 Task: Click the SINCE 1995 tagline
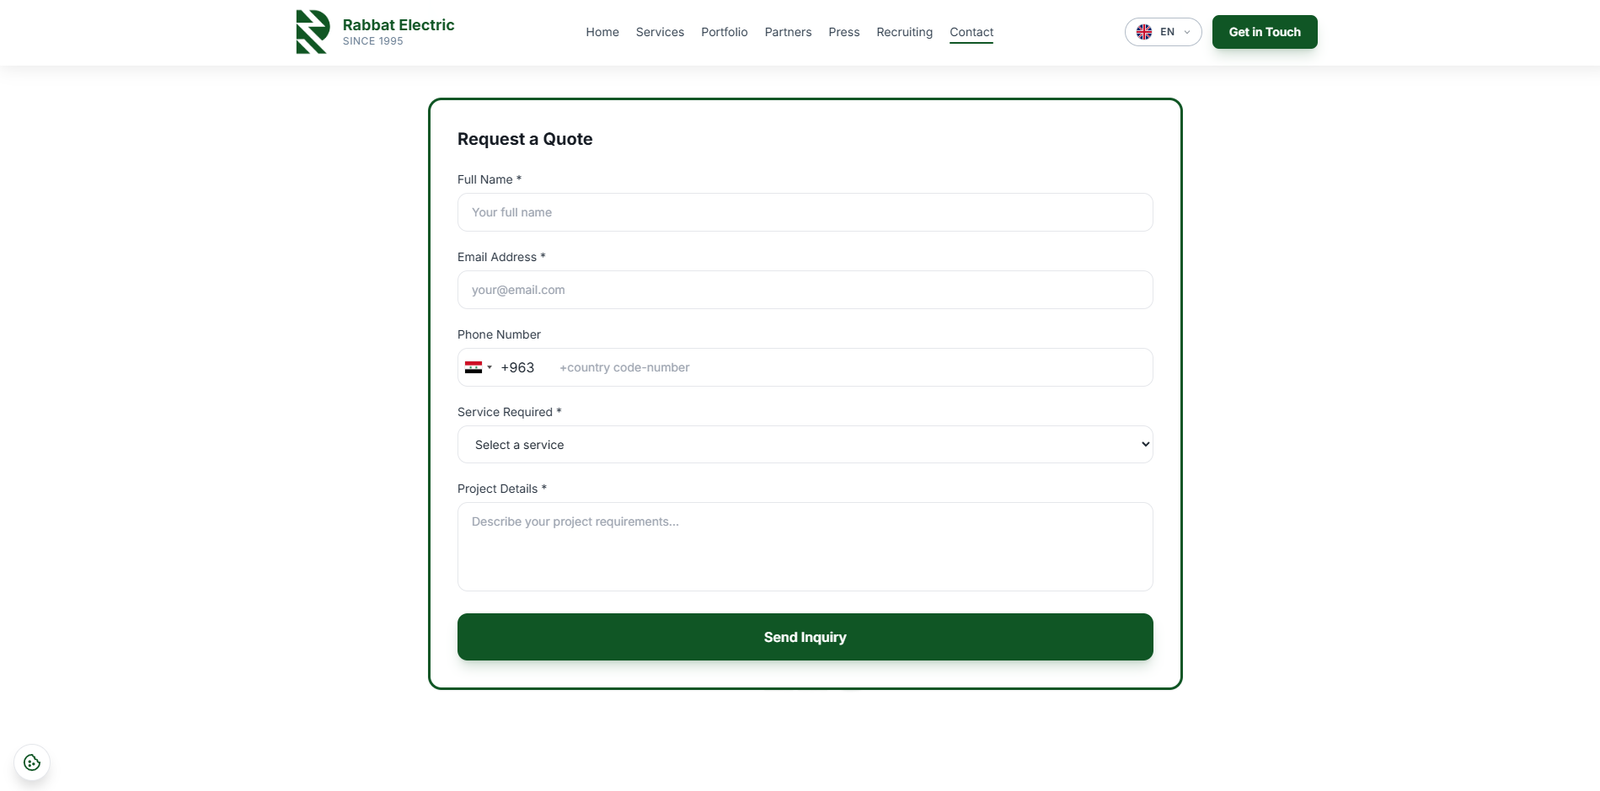(x=373, y=41)
